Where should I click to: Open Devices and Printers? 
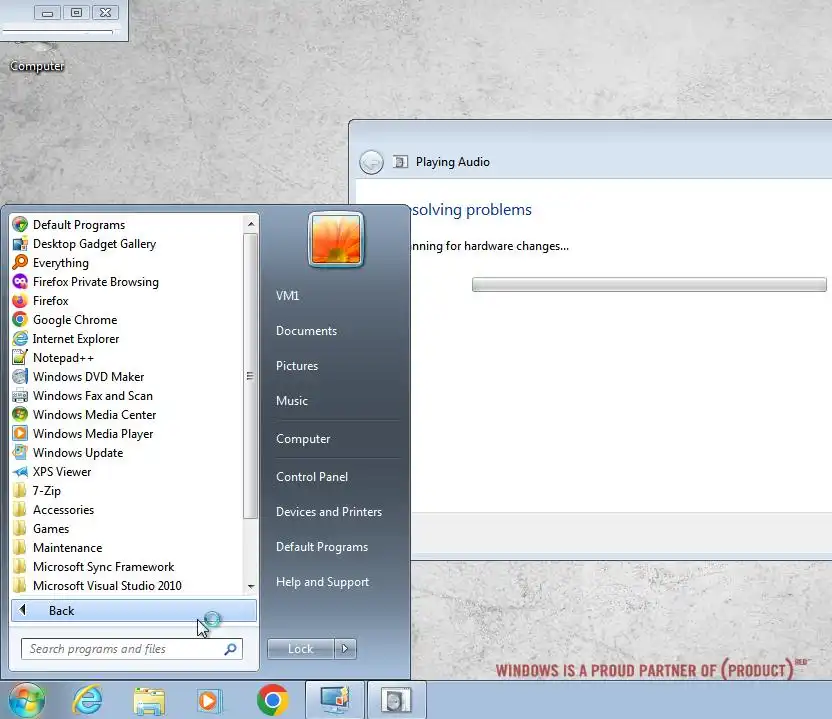328,512
